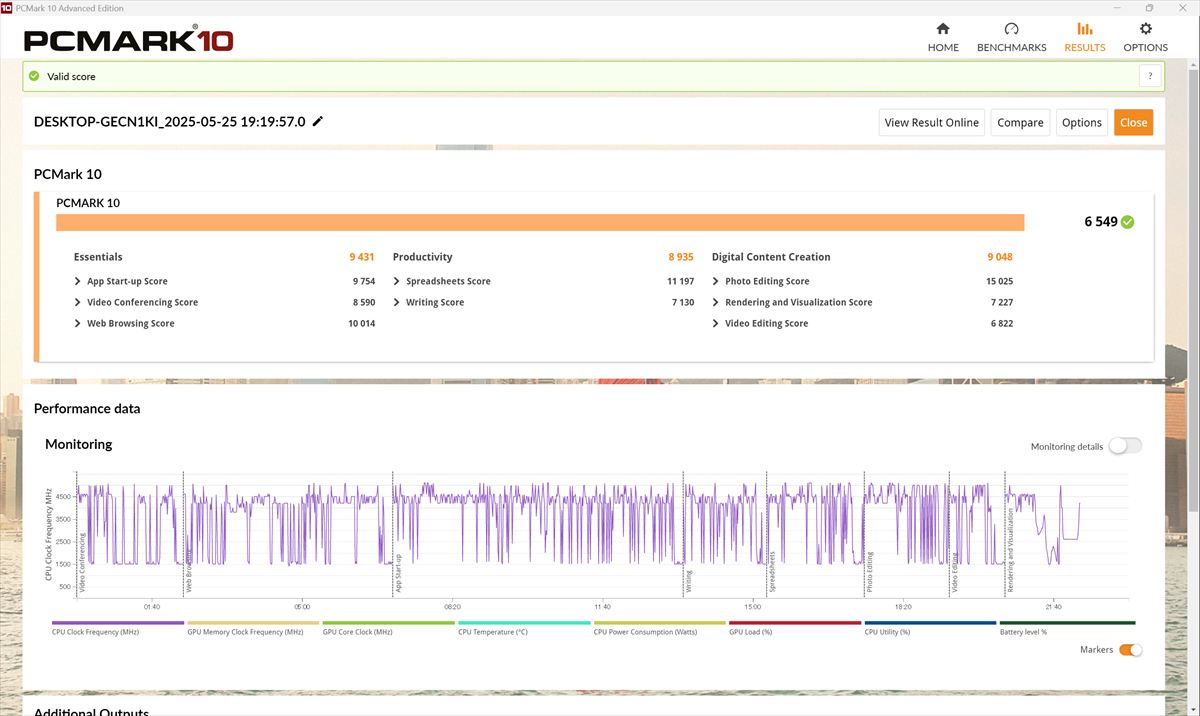Expand Video Conferencing Score details
This screenshot has height=716, width=1200.
click(78, 302)
